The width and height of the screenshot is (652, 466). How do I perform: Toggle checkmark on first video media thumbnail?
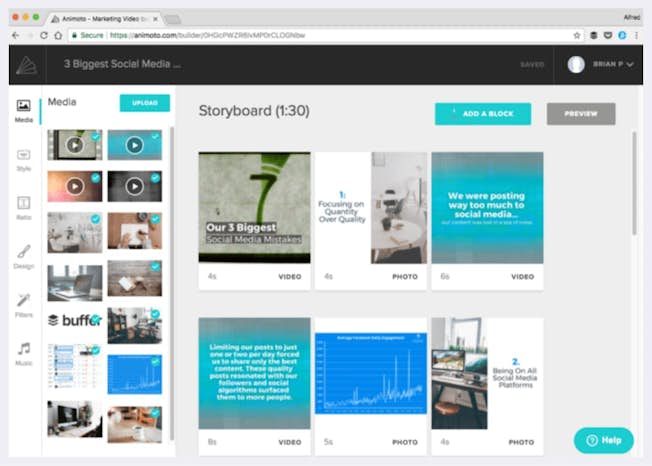(x=95, y=137)
